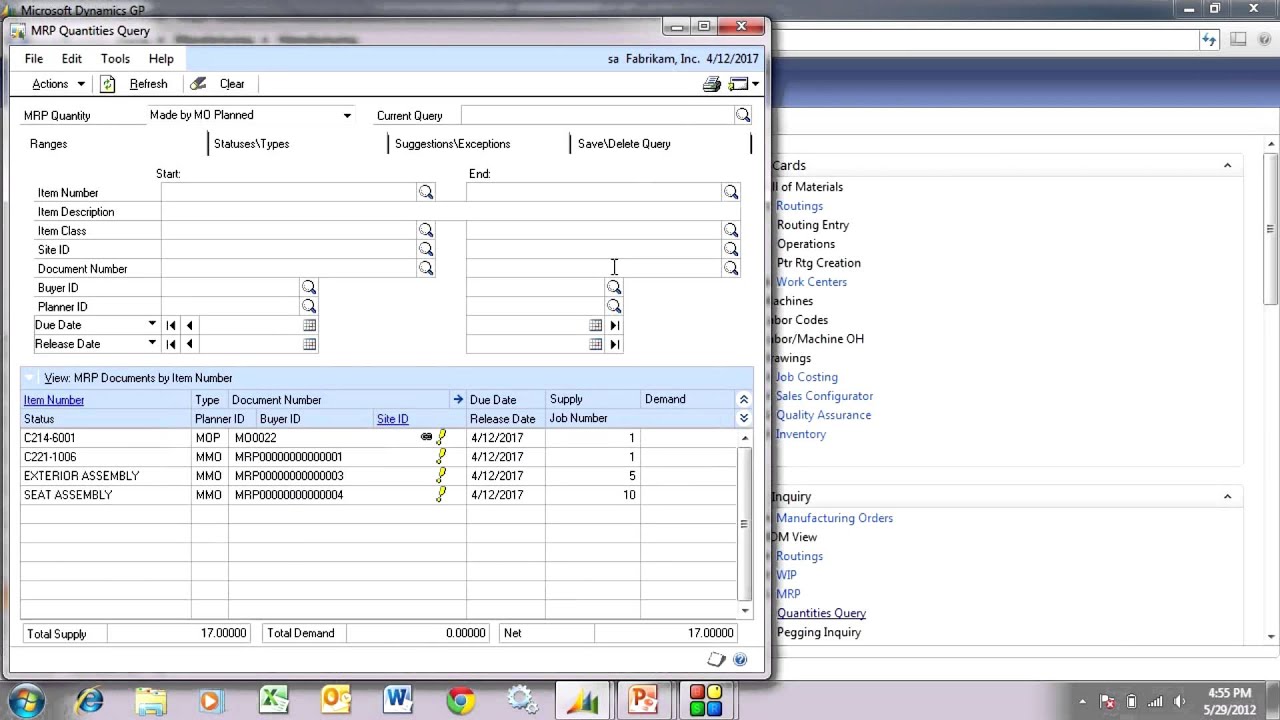Screen dimensions: 1280x720
Task: Click exclamation icon on C214-6001 row
Action: click(x=441, y=437)
